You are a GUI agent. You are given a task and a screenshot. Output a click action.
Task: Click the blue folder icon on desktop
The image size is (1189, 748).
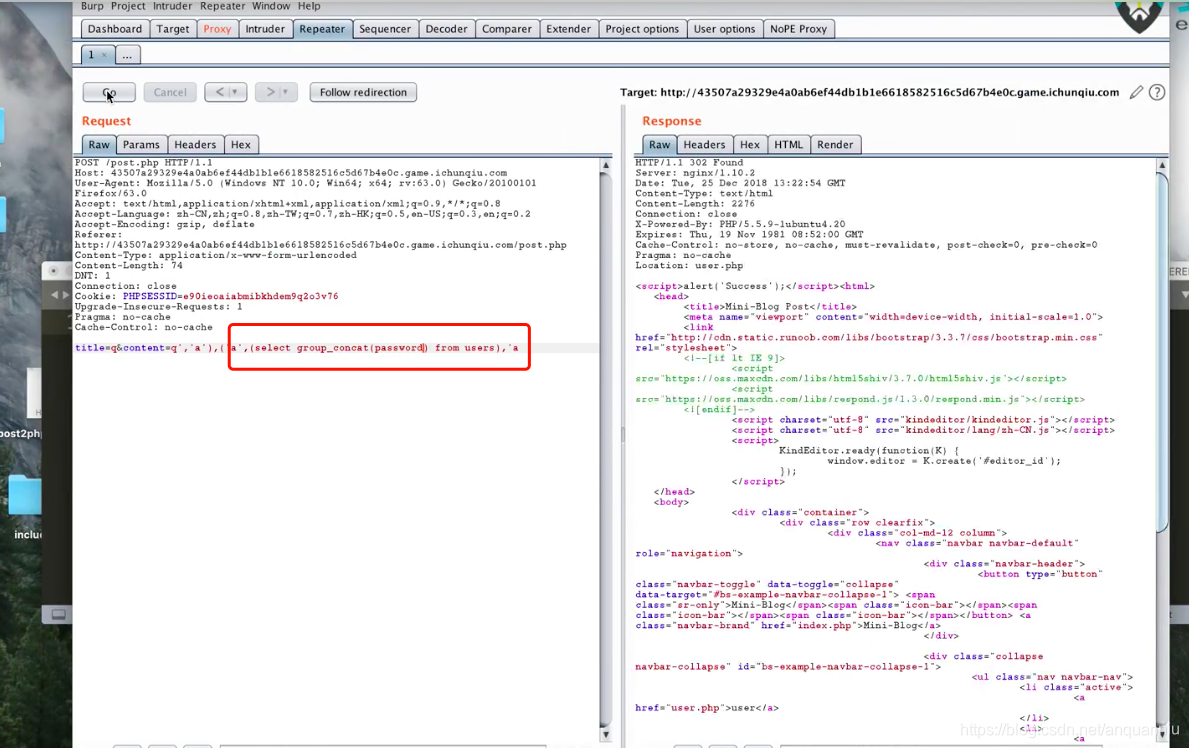pyautogui.click(x=24, y=495)
